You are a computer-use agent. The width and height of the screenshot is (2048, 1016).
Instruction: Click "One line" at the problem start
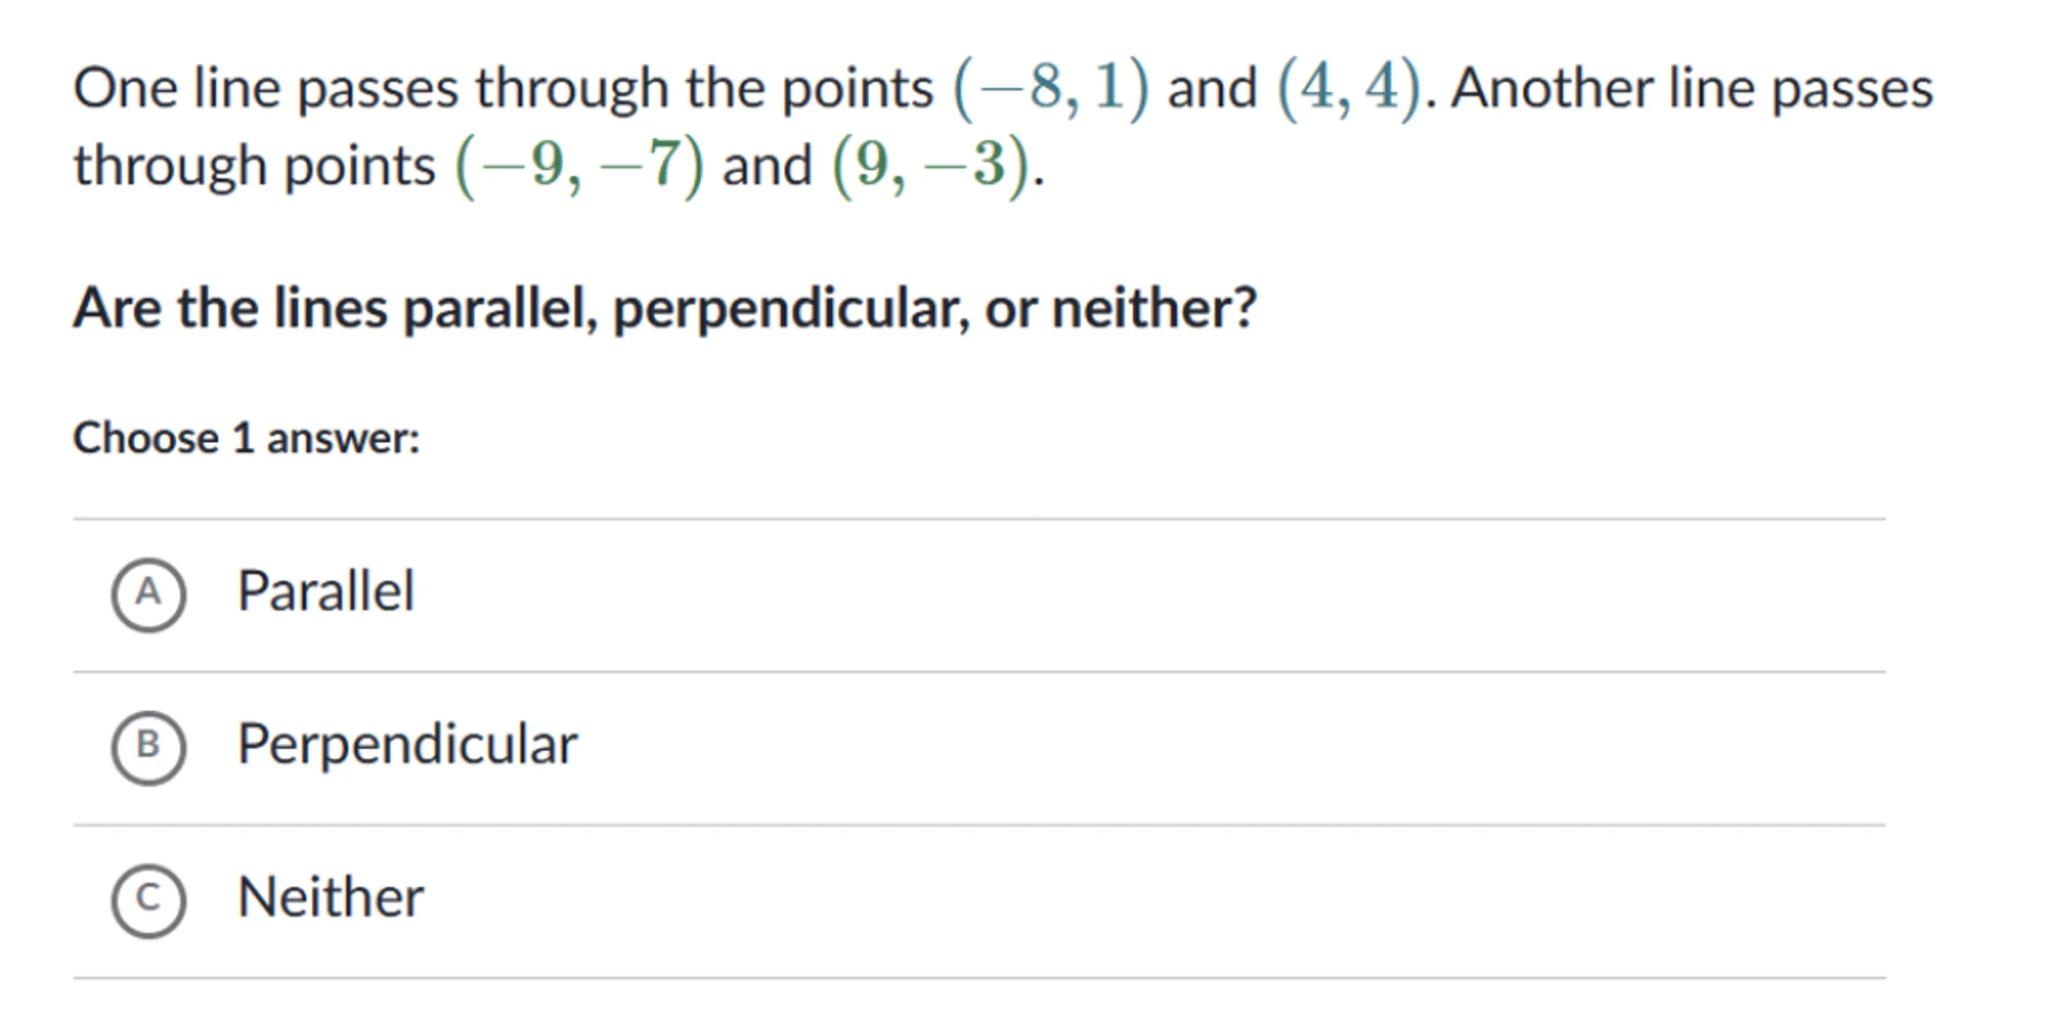coord(177,88)
